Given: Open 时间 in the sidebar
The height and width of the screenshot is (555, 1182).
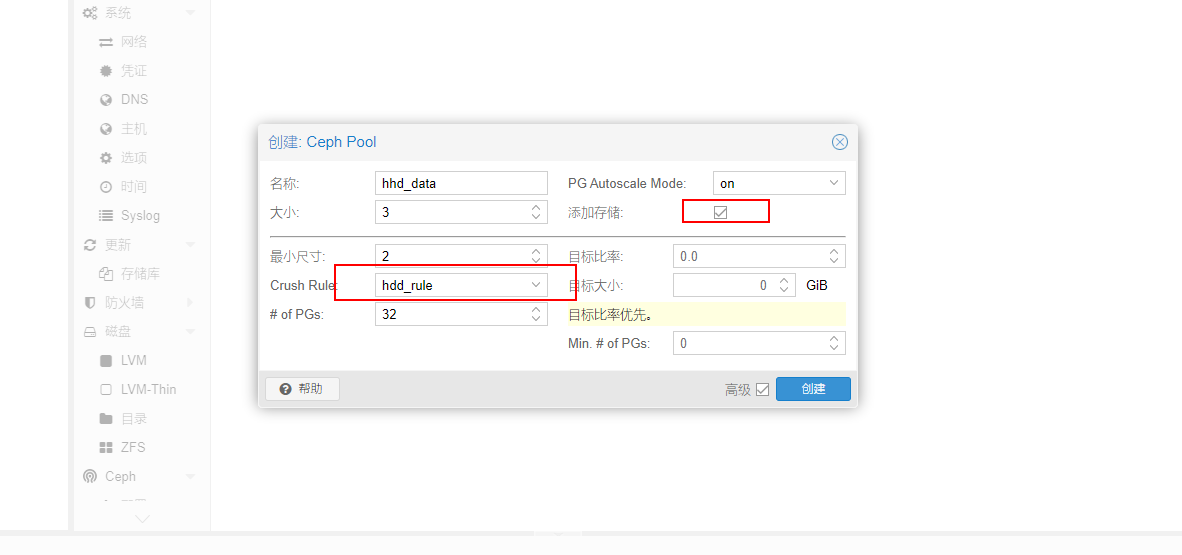Looking at the screenshot, I should click(134, 186).
